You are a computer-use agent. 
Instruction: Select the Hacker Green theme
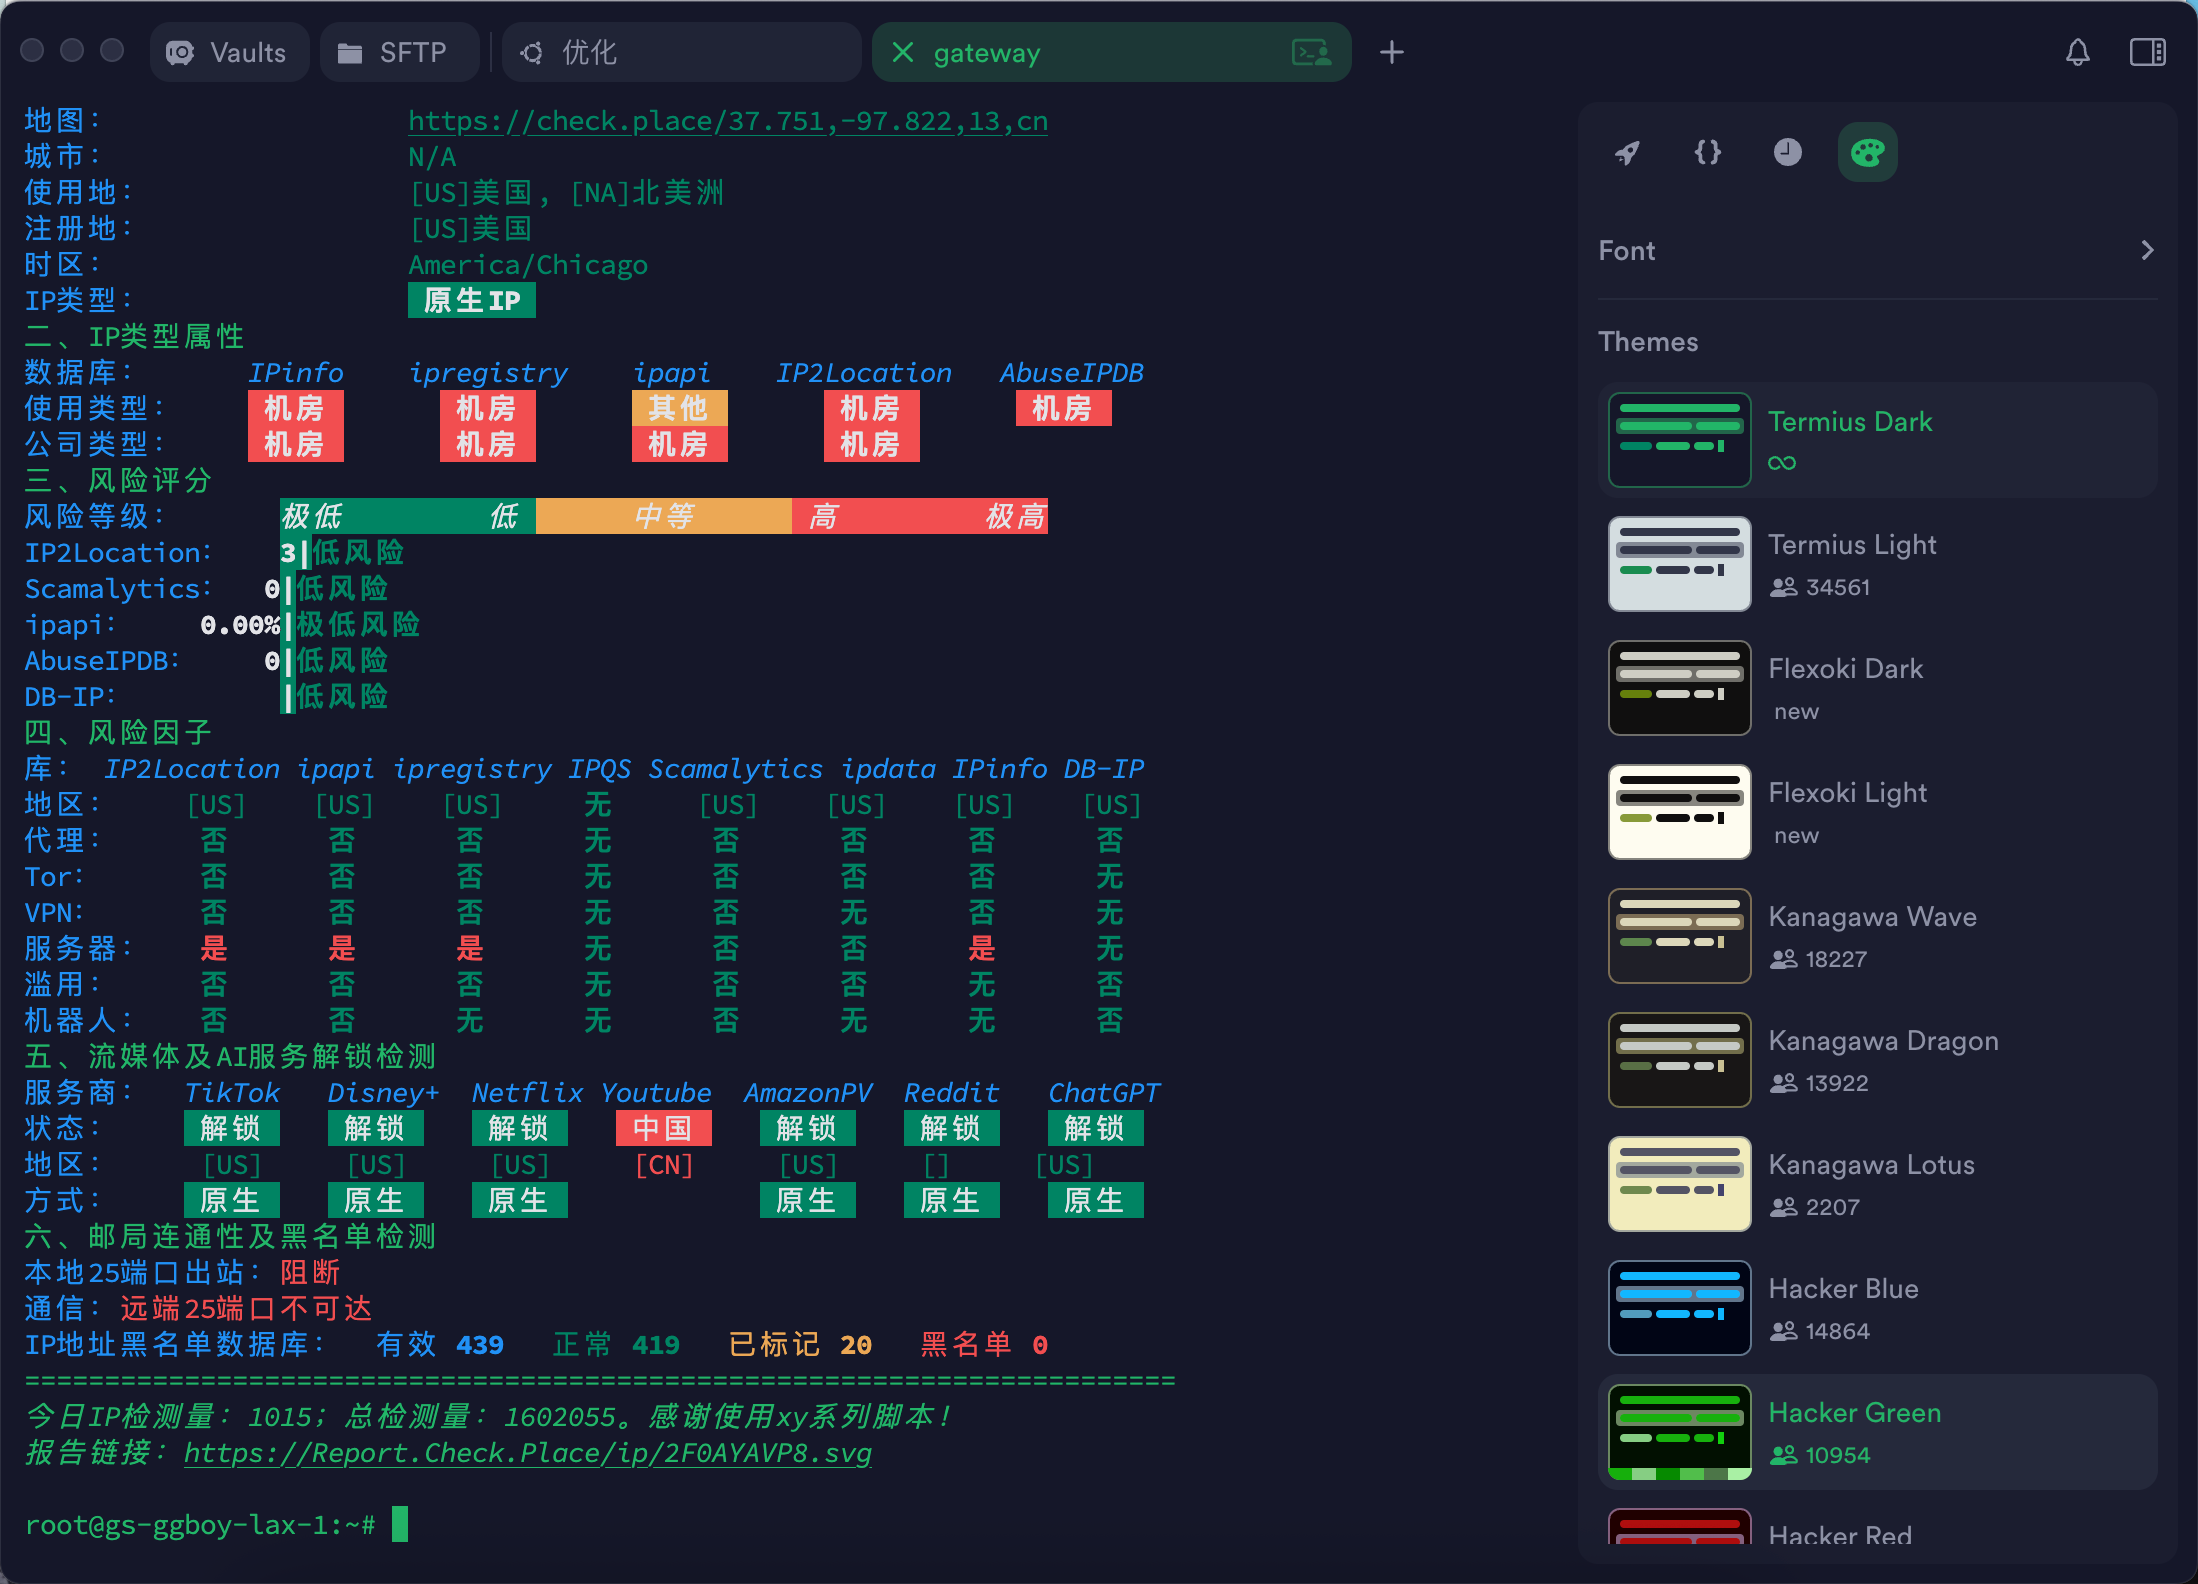click(x=1877, y=1432)
